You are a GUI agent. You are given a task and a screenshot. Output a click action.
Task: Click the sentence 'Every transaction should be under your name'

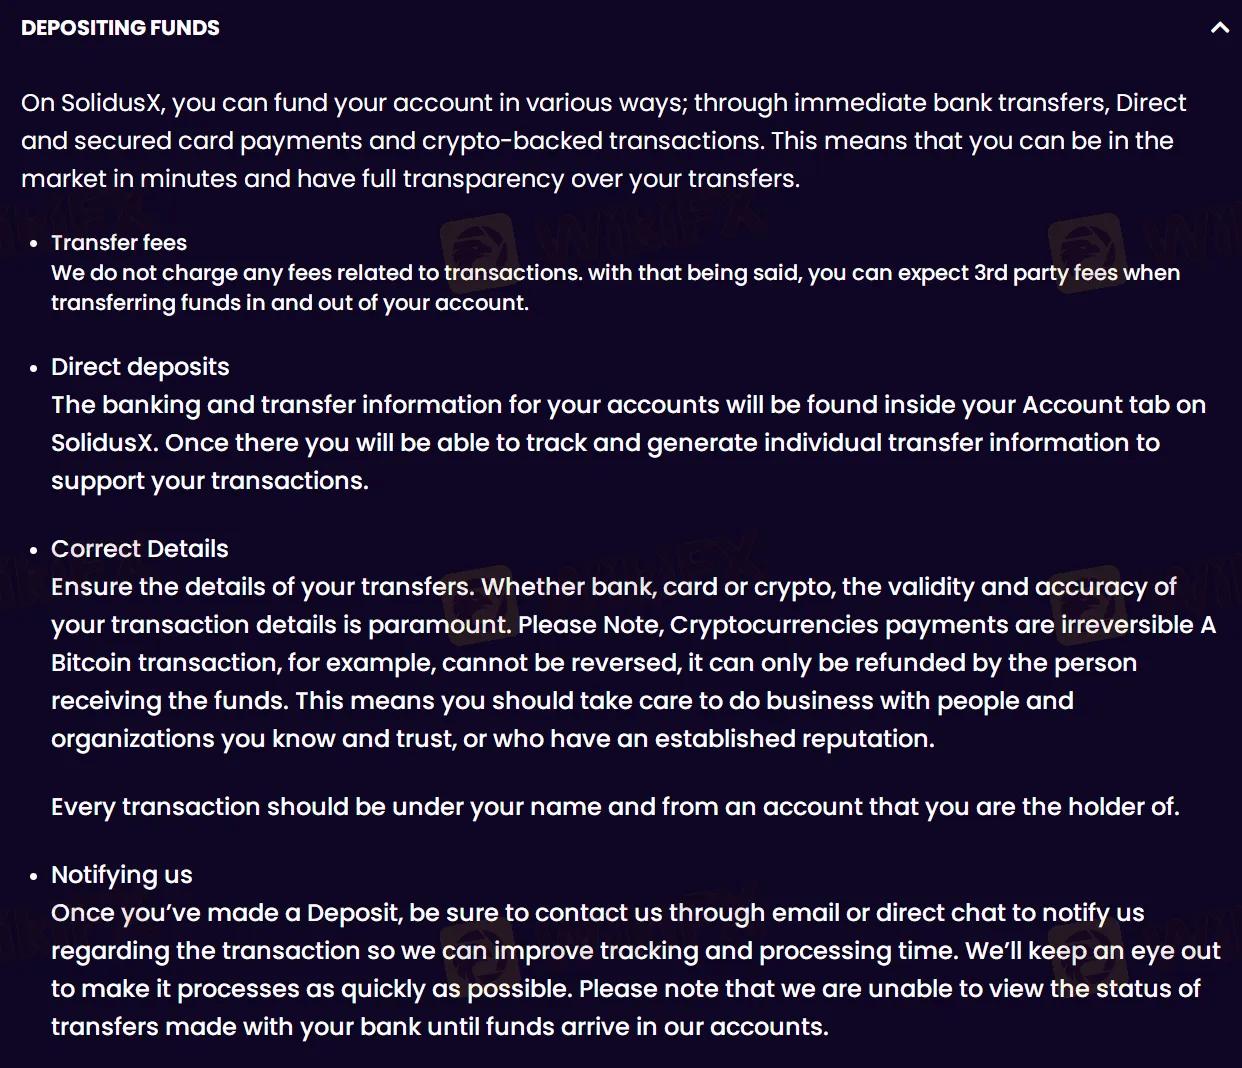click(x=615, y=807)
